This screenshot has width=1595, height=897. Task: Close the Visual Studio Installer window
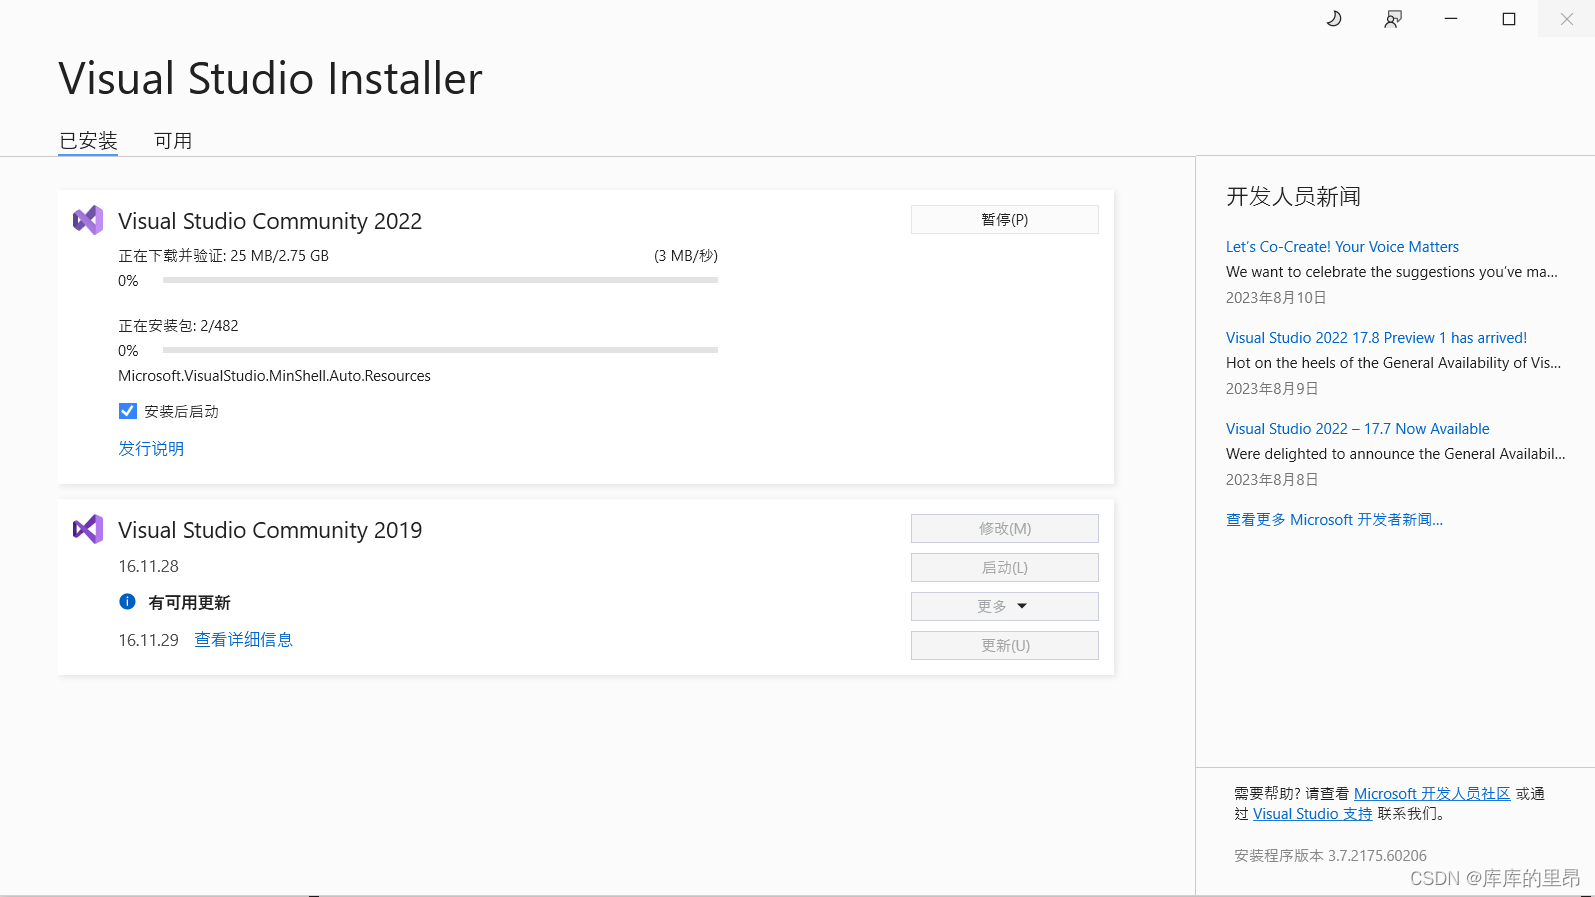[1567, 19]
